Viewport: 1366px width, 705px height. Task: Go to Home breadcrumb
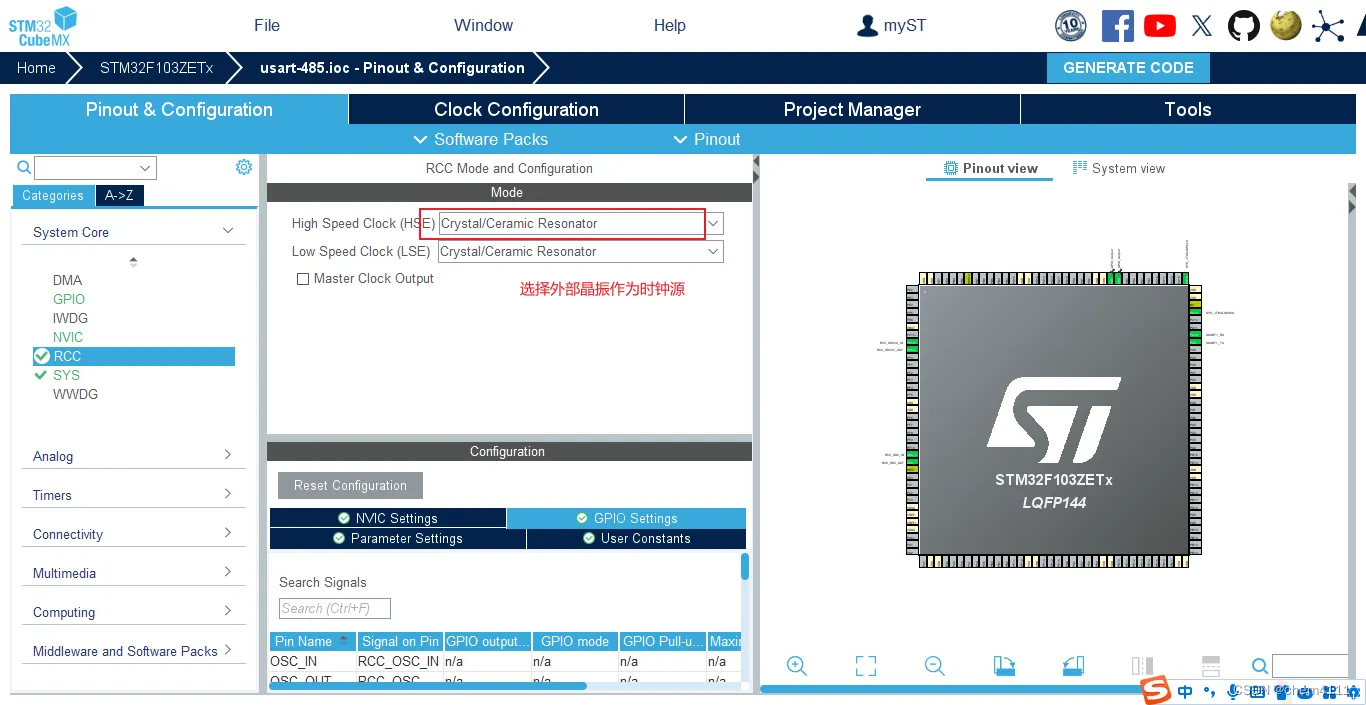(36, 68)
